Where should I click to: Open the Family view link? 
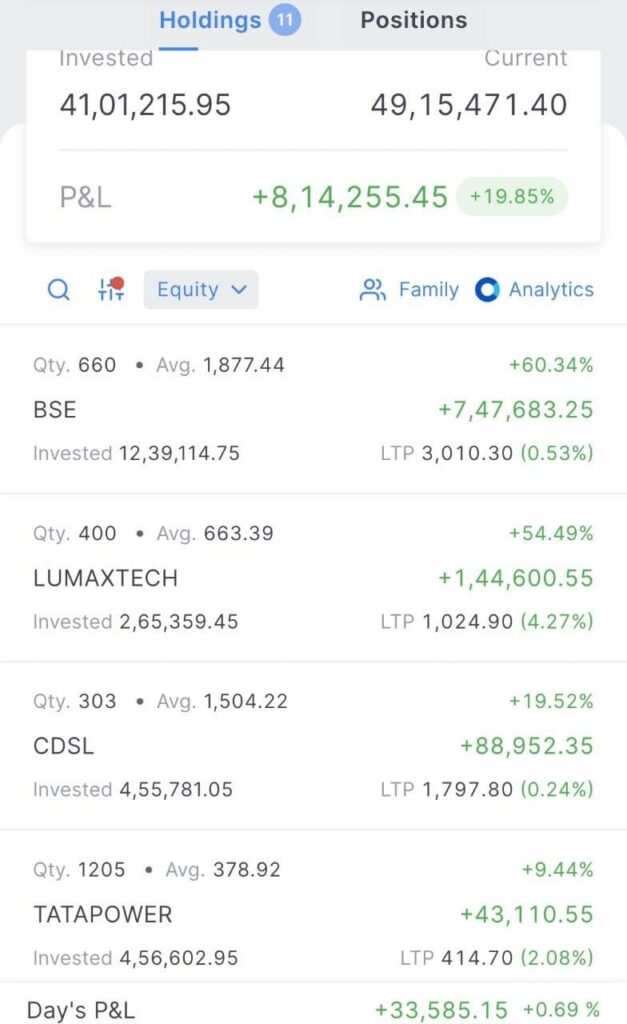pyautogui.click(x=428, y=290)
